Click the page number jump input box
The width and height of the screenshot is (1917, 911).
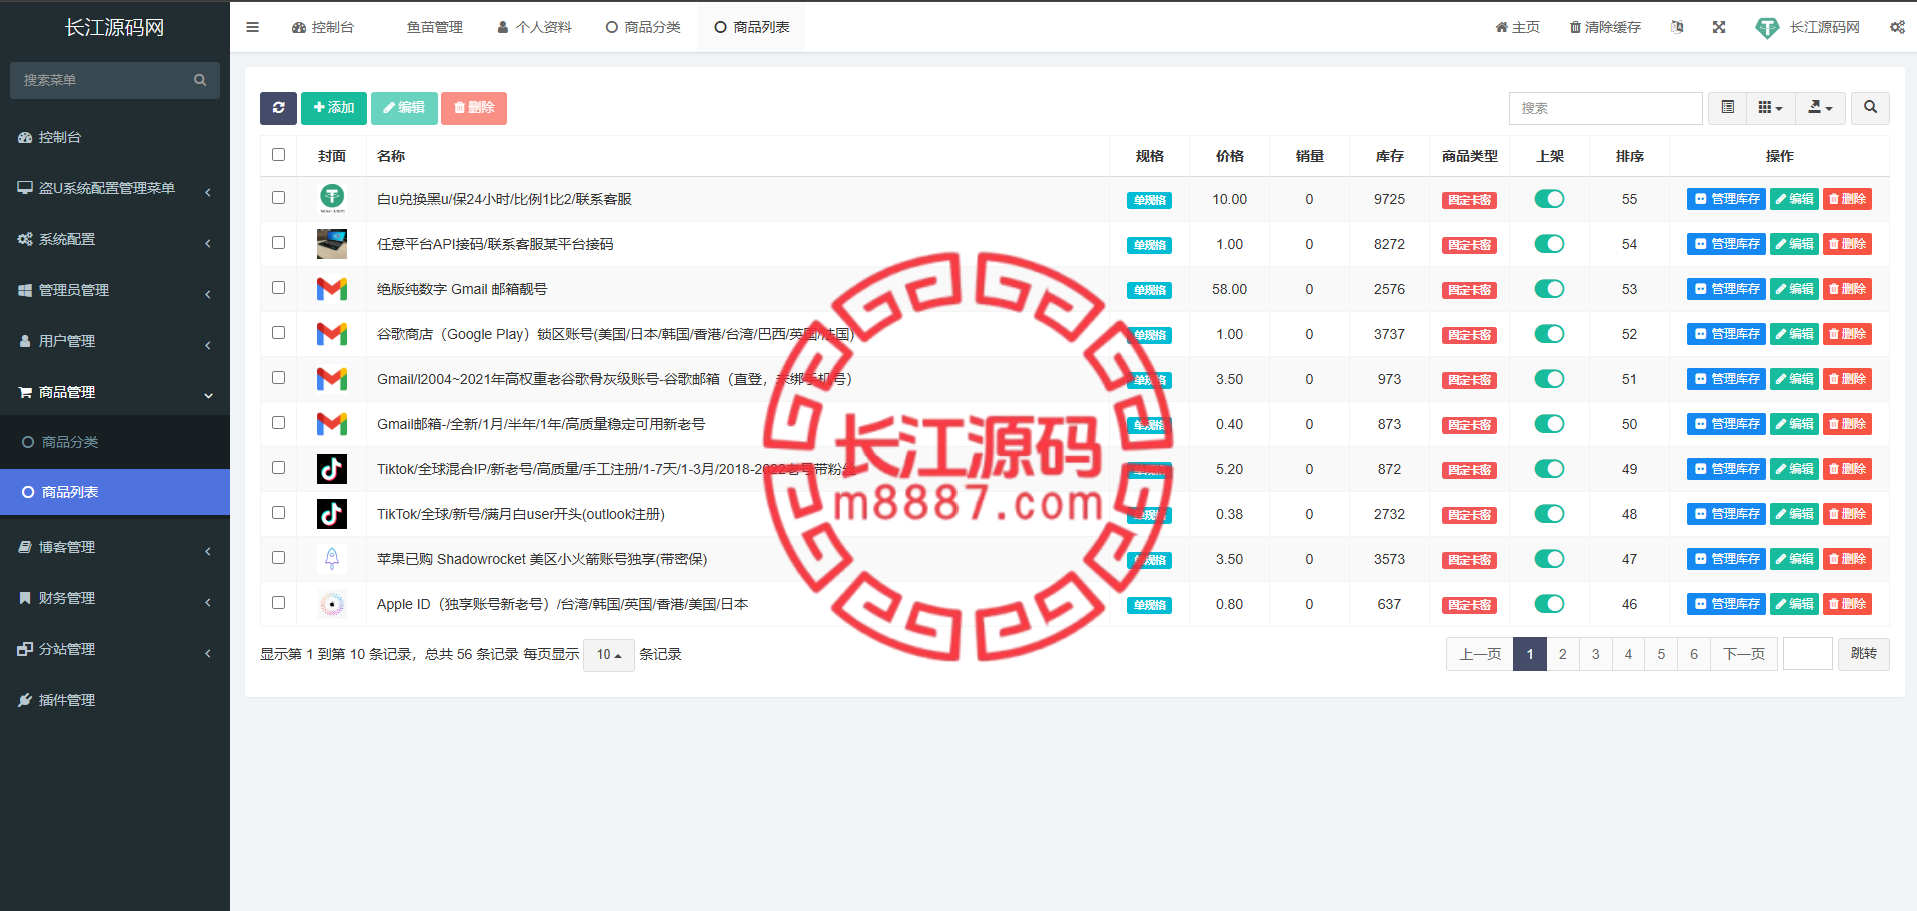1807,654
